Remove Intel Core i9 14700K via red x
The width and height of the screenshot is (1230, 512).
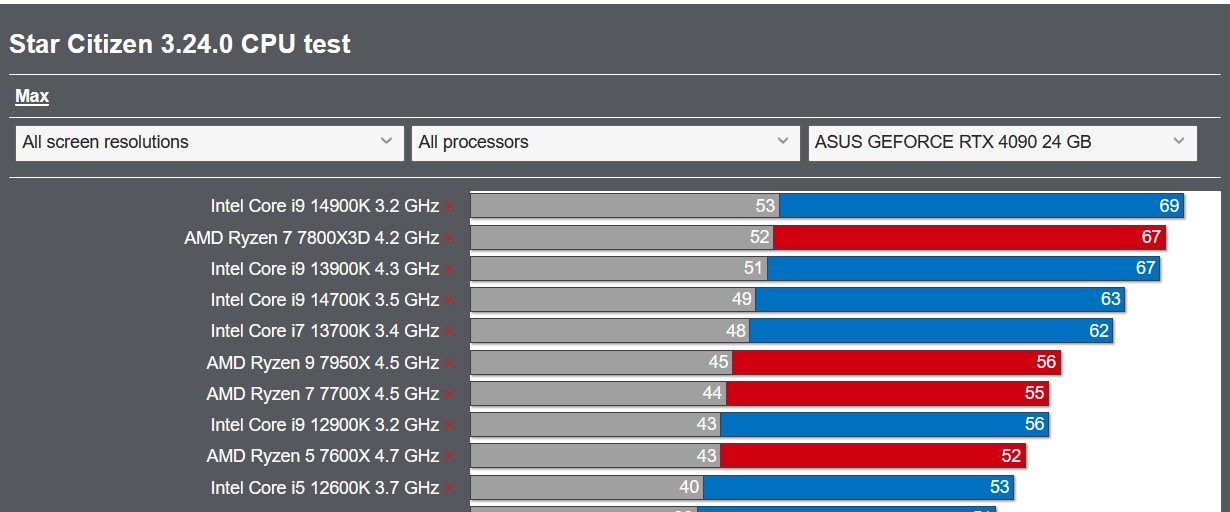pyautogui.click(x=450, y=301)
